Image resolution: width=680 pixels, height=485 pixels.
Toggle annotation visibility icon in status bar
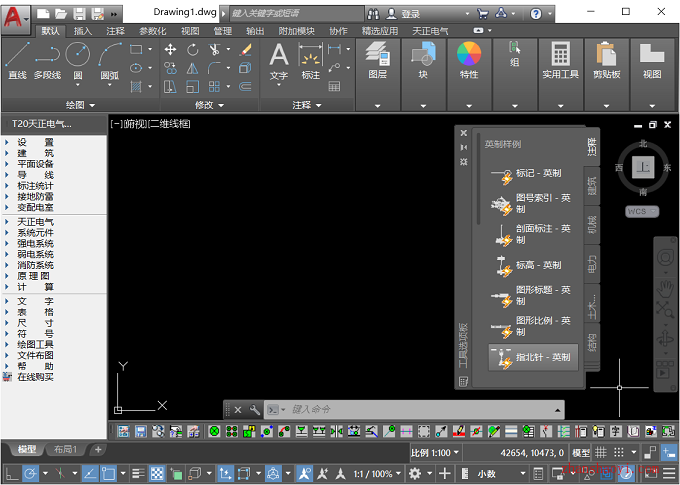[x=304, y=474]
